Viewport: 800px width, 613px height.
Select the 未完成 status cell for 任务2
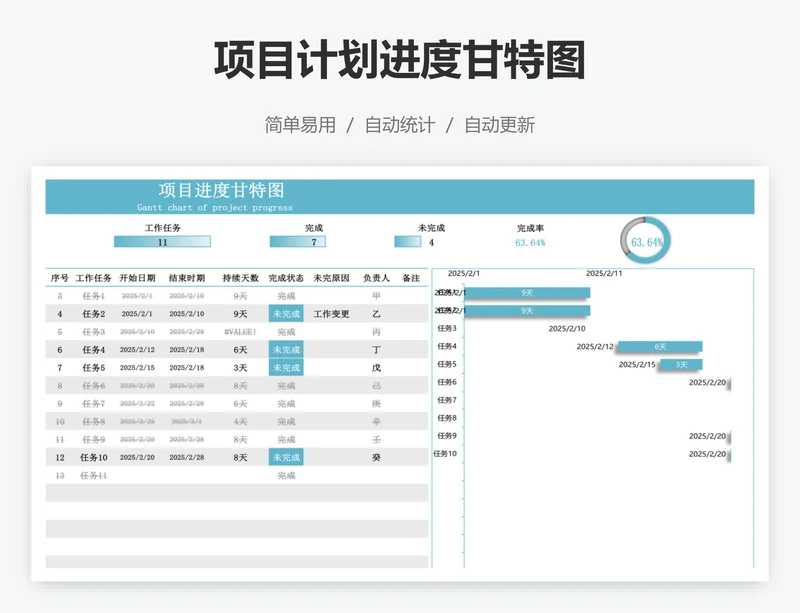point(286,314)
